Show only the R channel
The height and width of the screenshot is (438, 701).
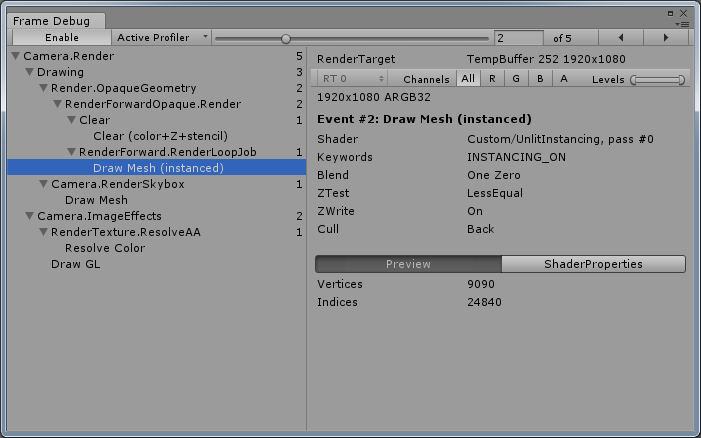point(491,79)
